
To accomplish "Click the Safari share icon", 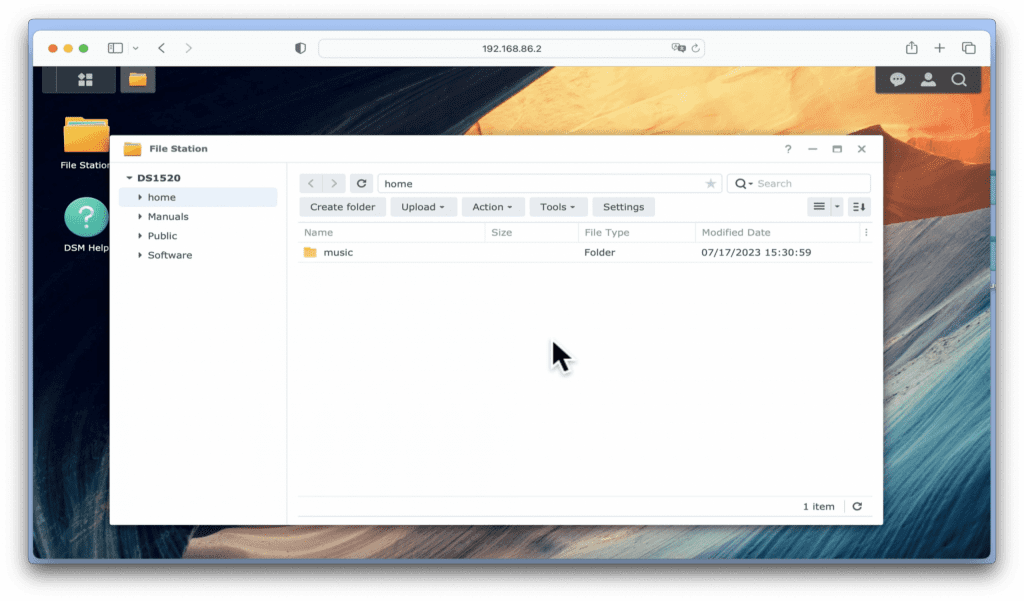I will point(912,48).
